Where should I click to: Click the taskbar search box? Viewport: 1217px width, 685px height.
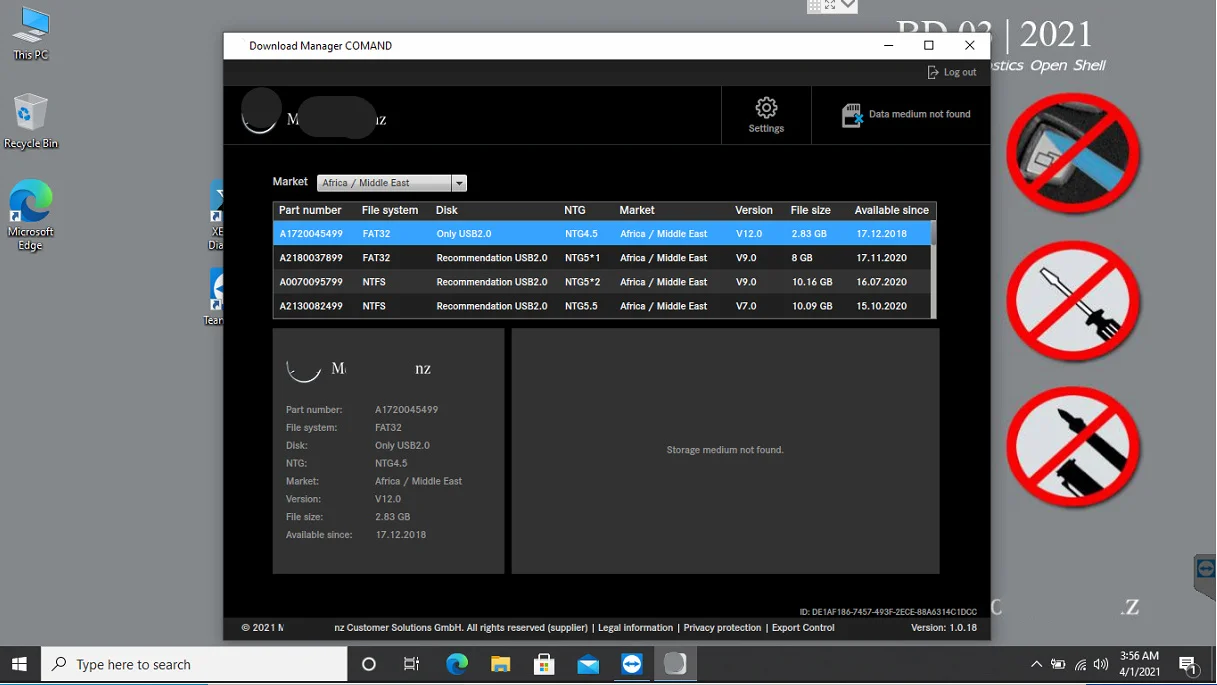pos(194,664)
